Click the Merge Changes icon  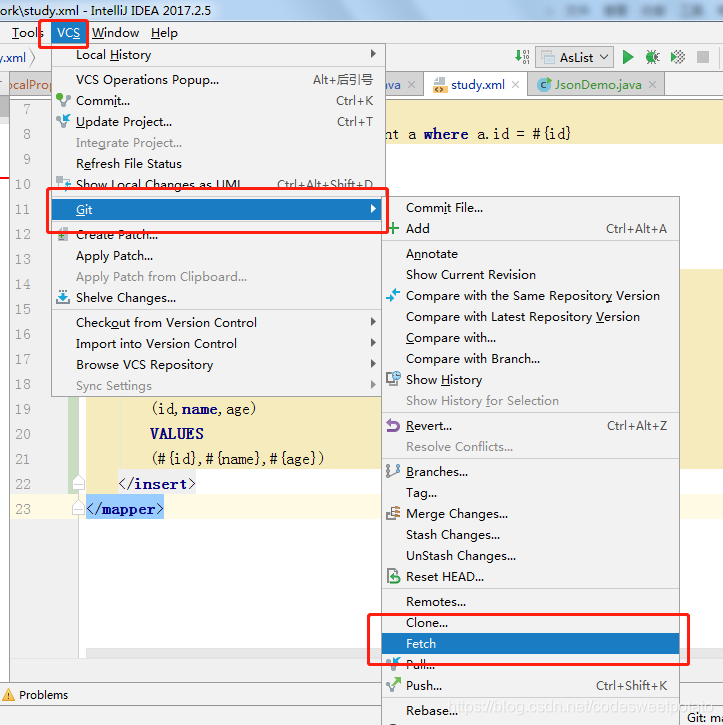[393, 513]
